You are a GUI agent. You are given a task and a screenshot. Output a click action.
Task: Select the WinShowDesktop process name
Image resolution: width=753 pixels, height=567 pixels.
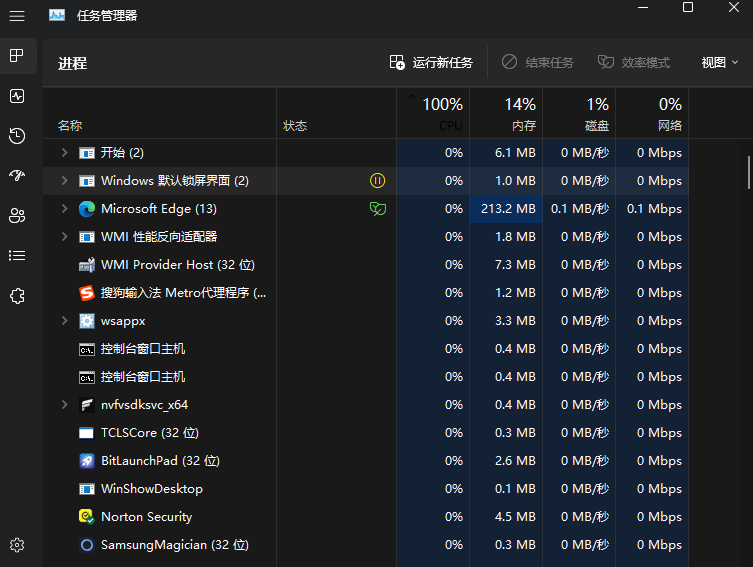pyautogui.click(x=152, y=489)
